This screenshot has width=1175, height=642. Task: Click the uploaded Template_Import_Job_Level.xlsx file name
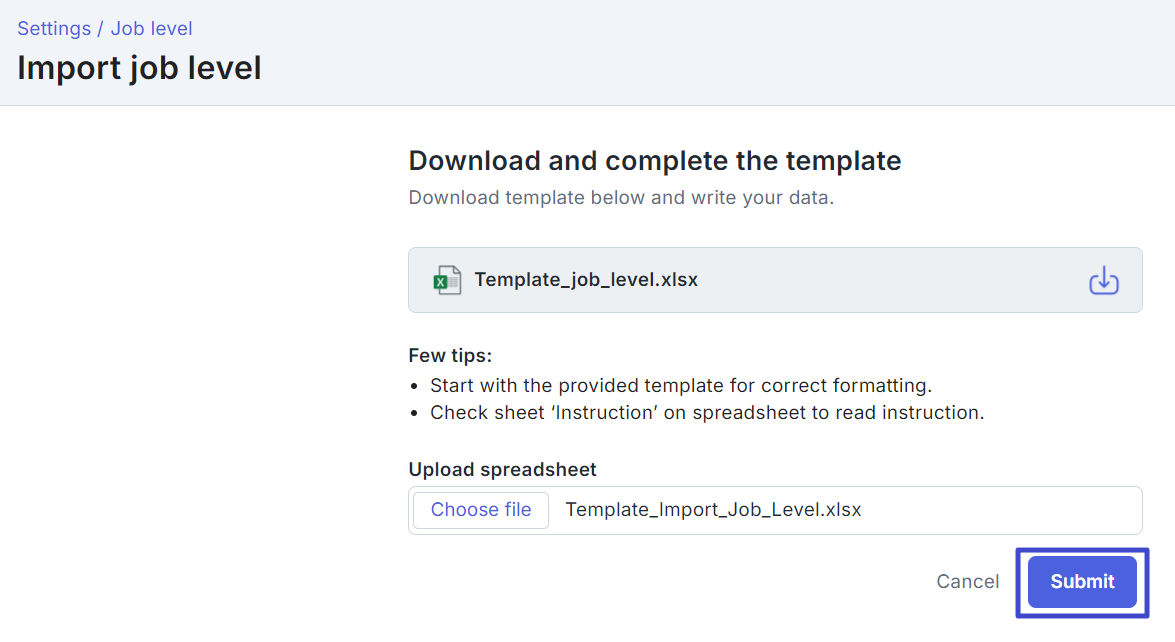pyautogui.click(x=713, y=510)
